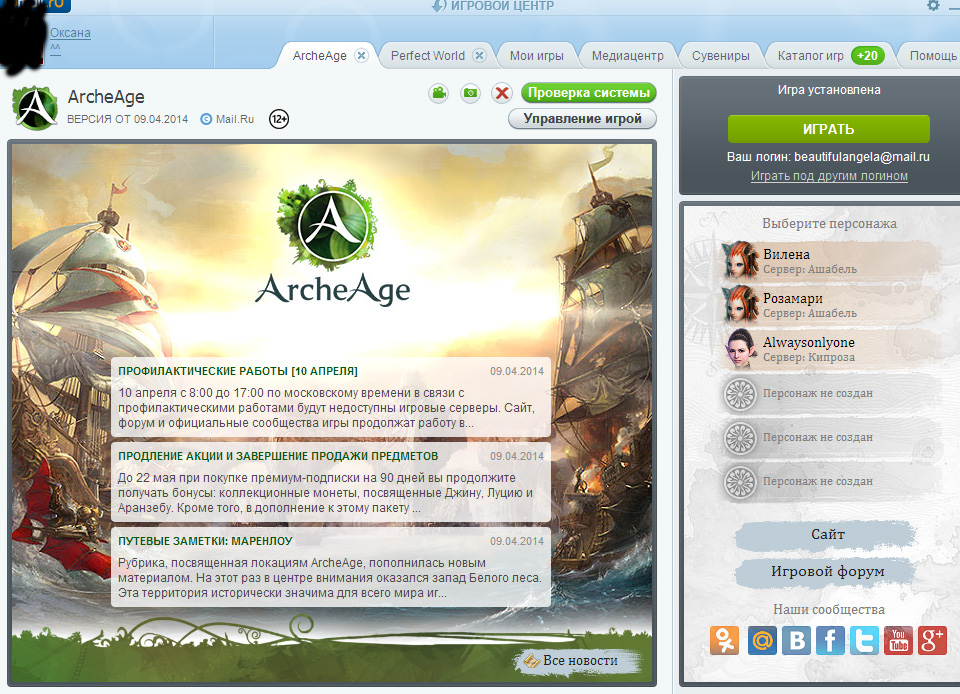This screenshot has height=694, width=960.
Task: Click the large ArcheAge banner logo
Action: click(332, 243)
